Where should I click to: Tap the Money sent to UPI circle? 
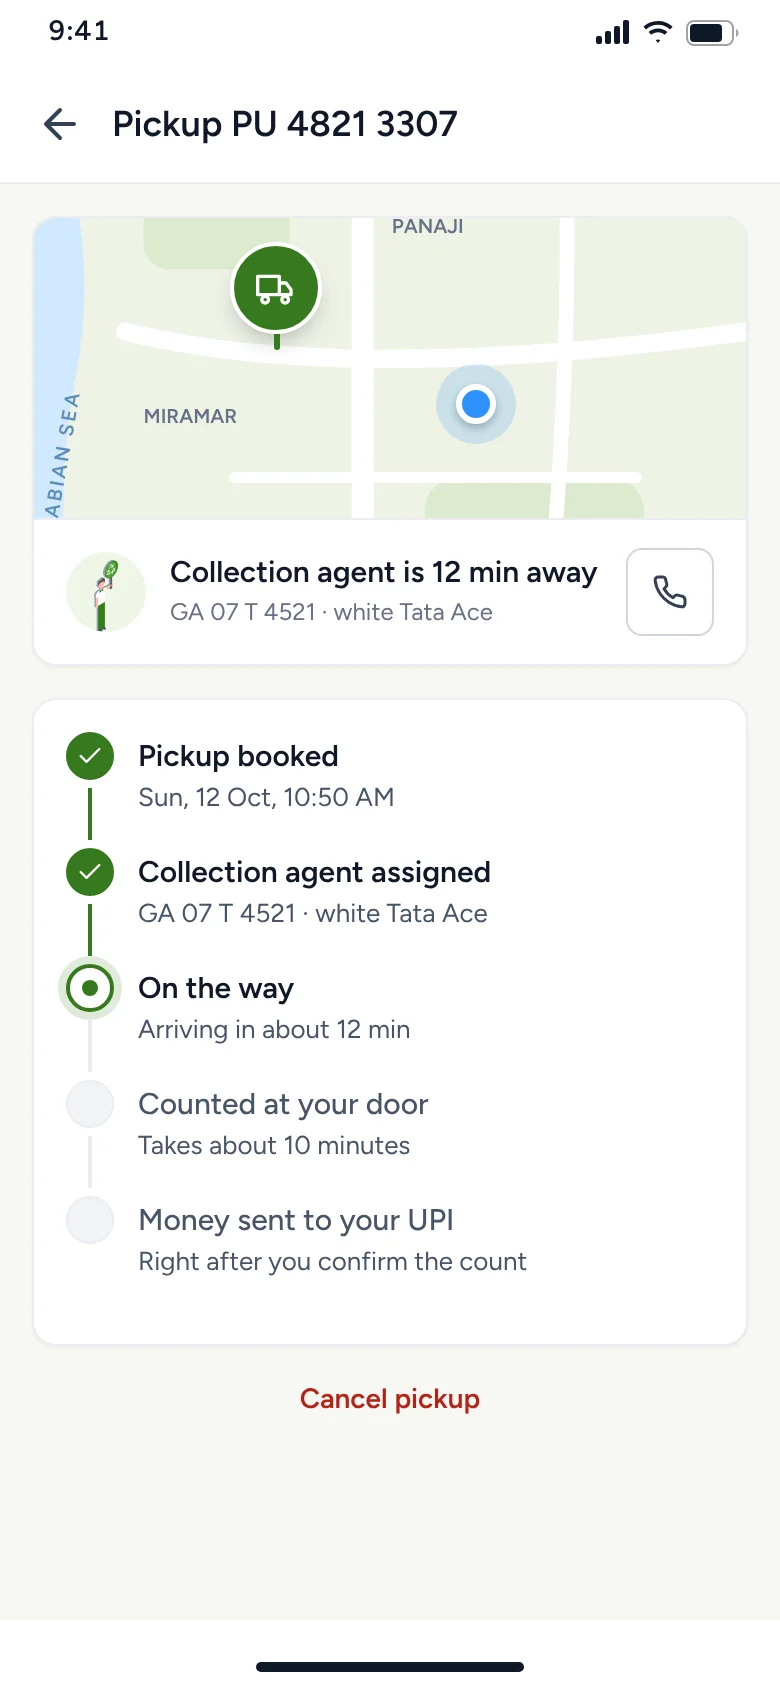(x=90, y=1220)
